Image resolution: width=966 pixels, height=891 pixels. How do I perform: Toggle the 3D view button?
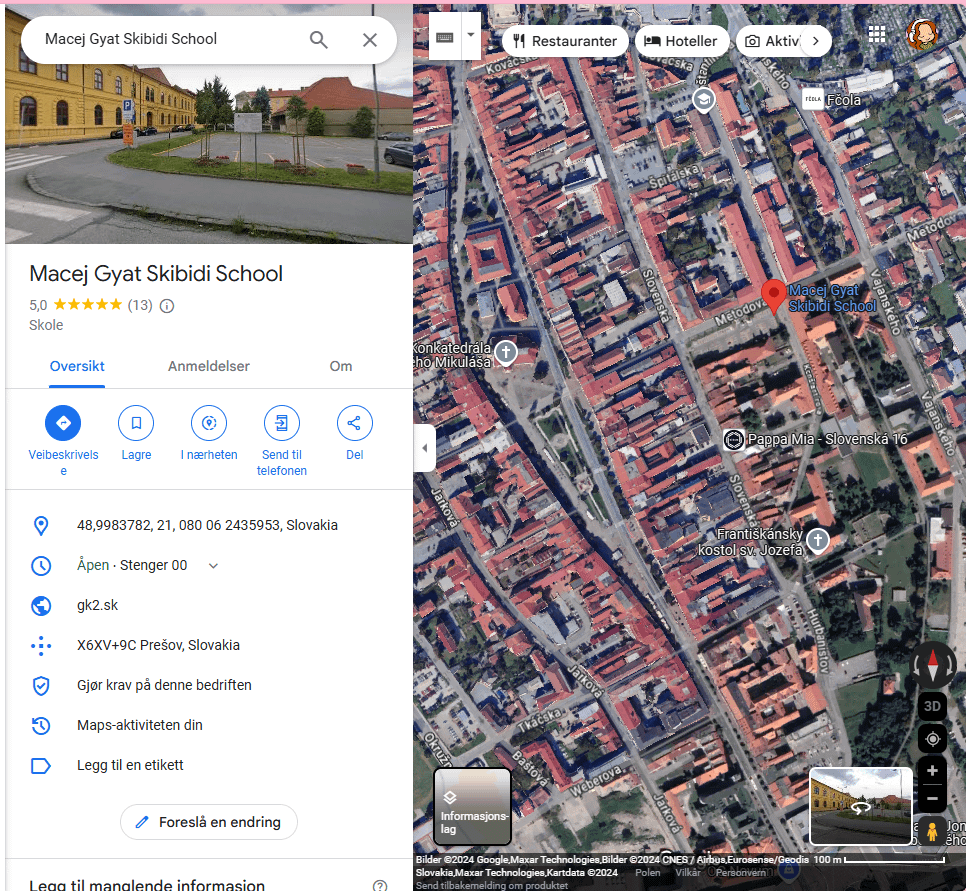[932, 706]
